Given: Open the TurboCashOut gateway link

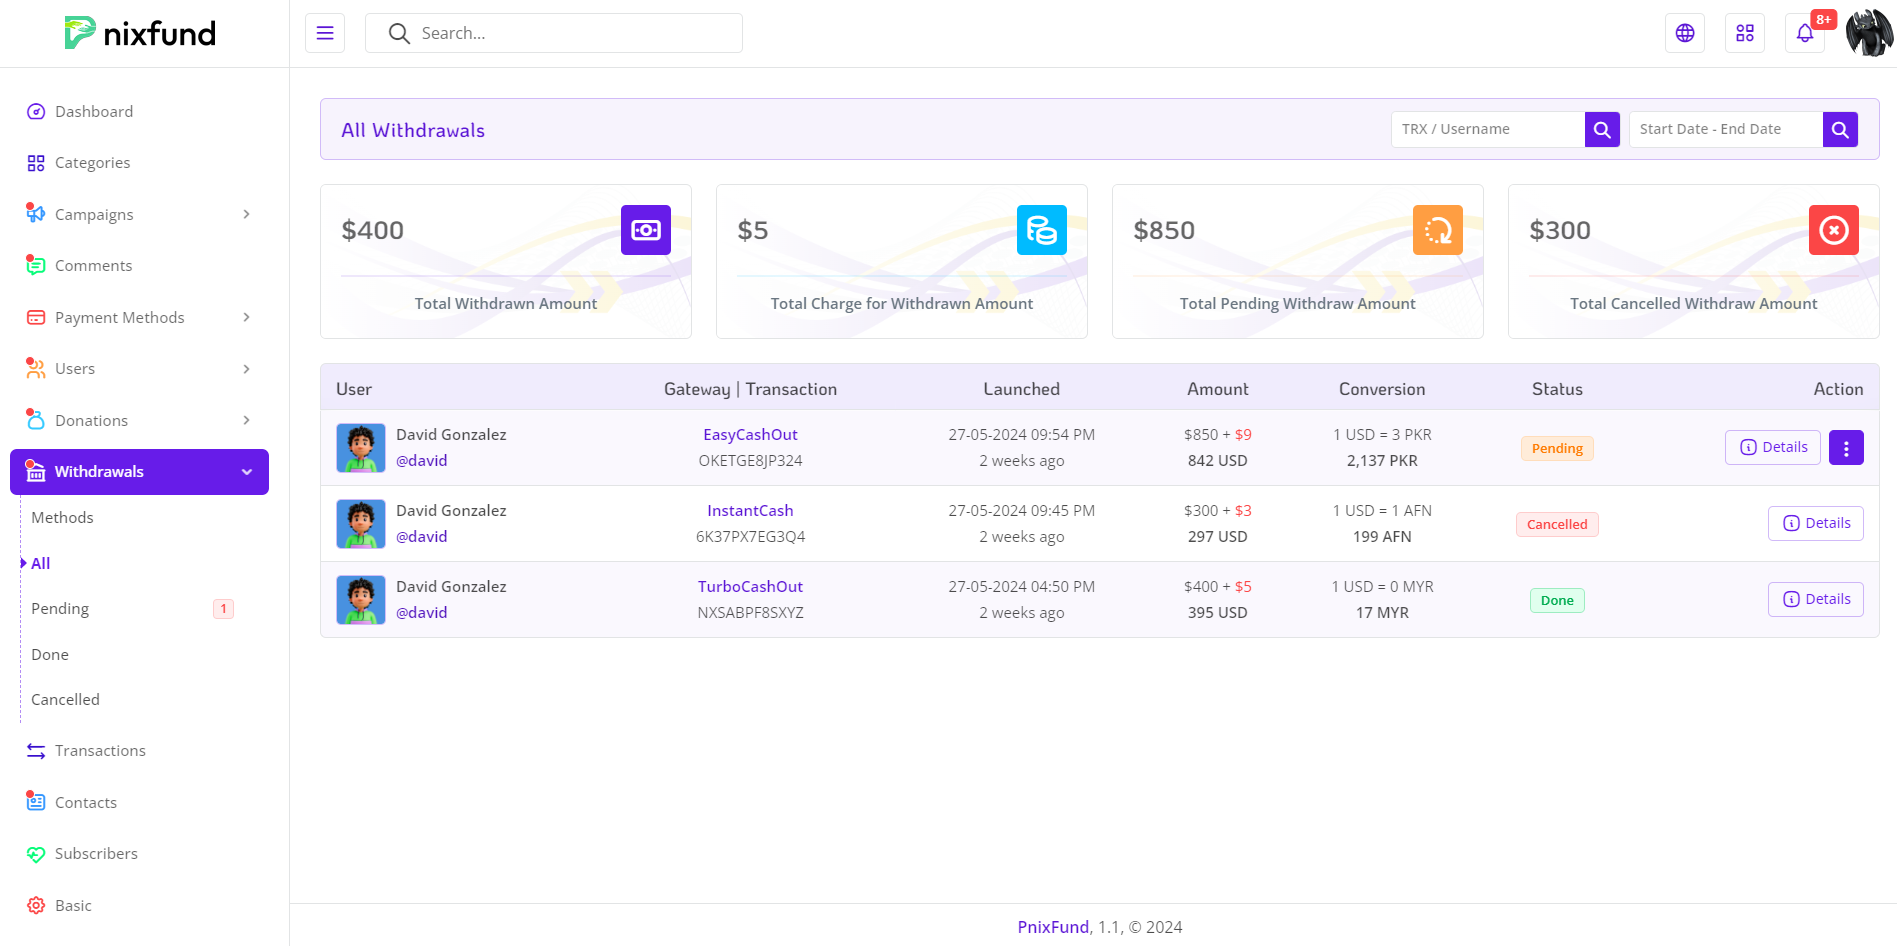Looking at the screenshot, I should click(750, 587).
